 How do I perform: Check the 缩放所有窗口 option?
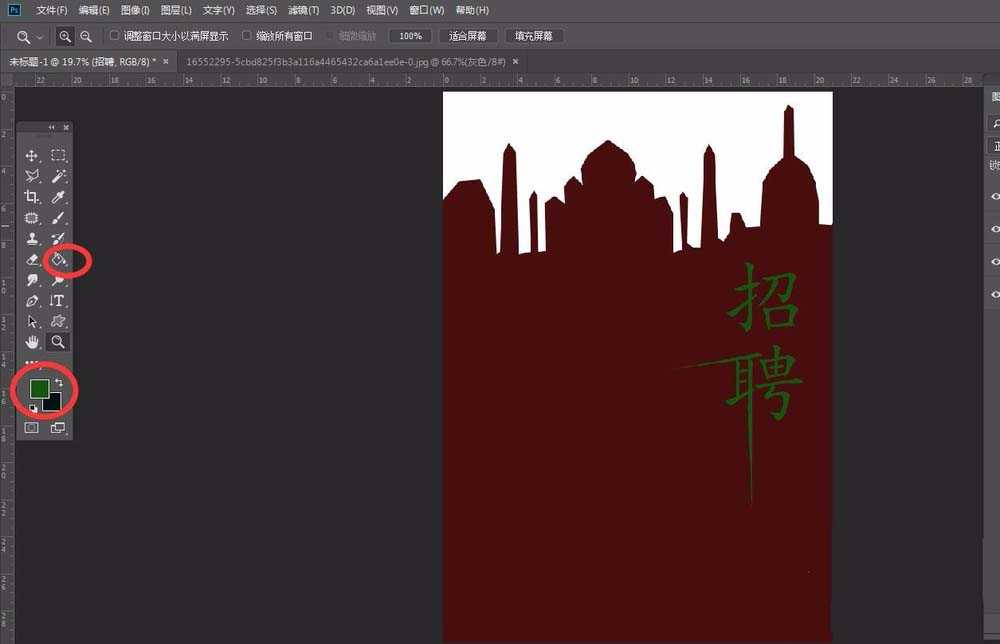247,35
